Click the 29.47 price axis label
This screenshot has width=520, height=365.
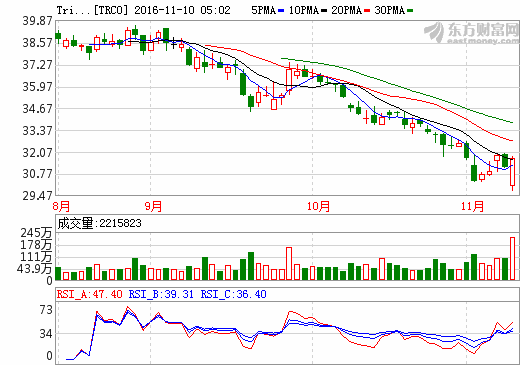[x=37, y=196]
